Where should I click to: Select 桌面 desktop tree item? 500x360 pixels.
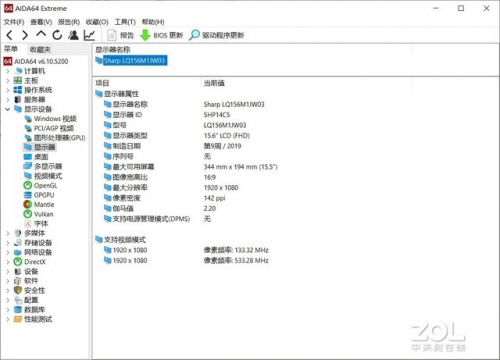36,157
